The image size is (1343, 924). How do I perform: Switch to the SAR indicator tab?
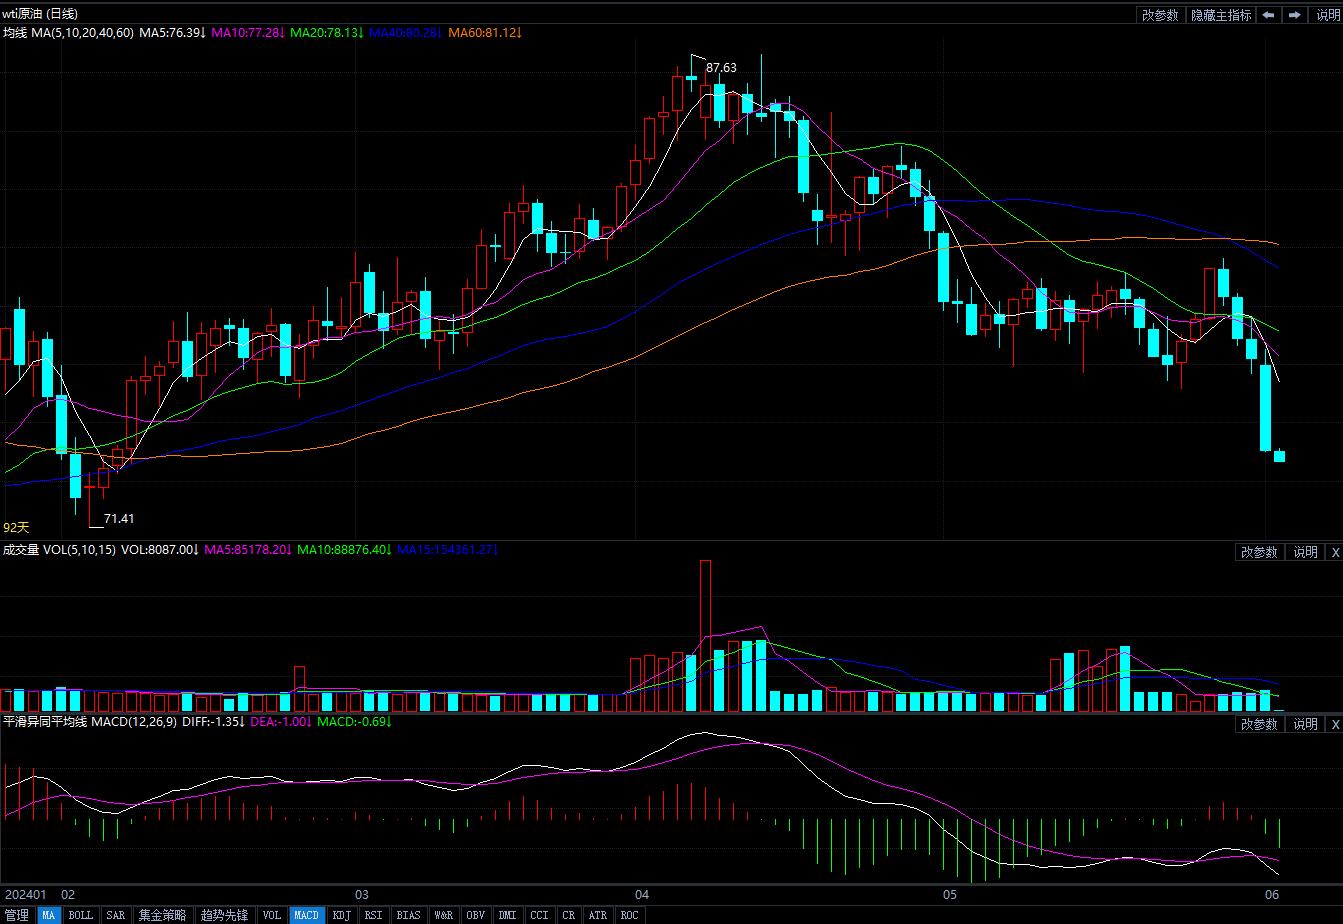[116, 915]
